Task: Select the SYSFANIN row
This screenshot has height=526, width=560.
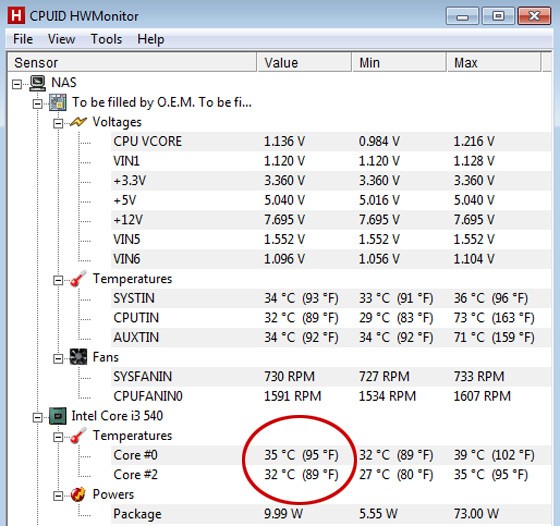Action: tap(331, 377)
